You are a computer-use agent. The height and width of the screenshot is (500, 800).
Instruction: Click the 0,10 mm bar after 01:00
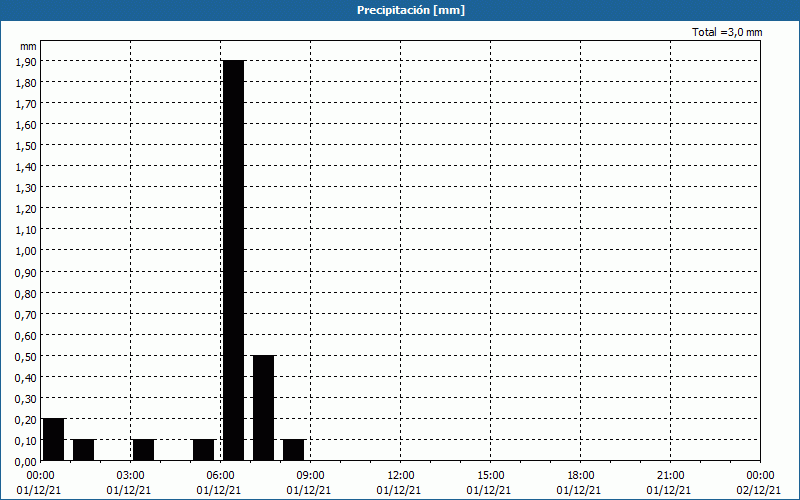coord(84,450)
